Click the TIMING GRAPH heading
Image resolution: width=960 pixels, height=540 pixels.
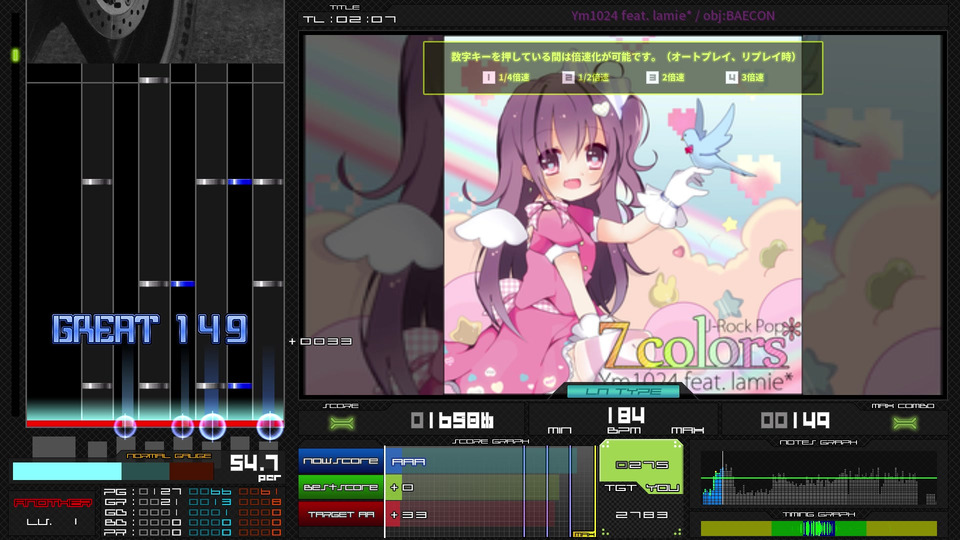pyautogui.click(x=819, y=514)
